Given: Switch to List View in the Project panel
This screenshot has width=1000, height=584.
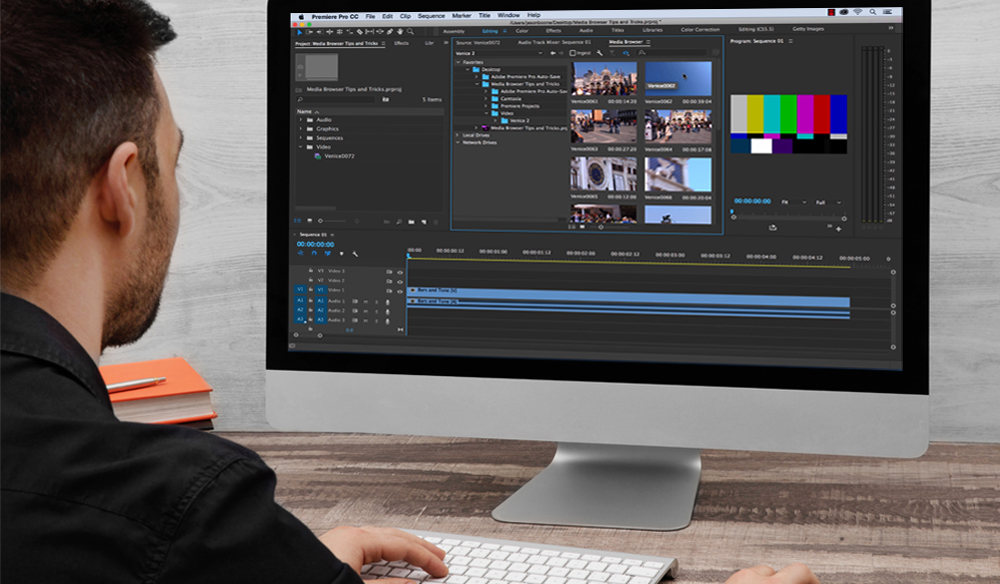Looking at the screenshot, I should [298, 222].
